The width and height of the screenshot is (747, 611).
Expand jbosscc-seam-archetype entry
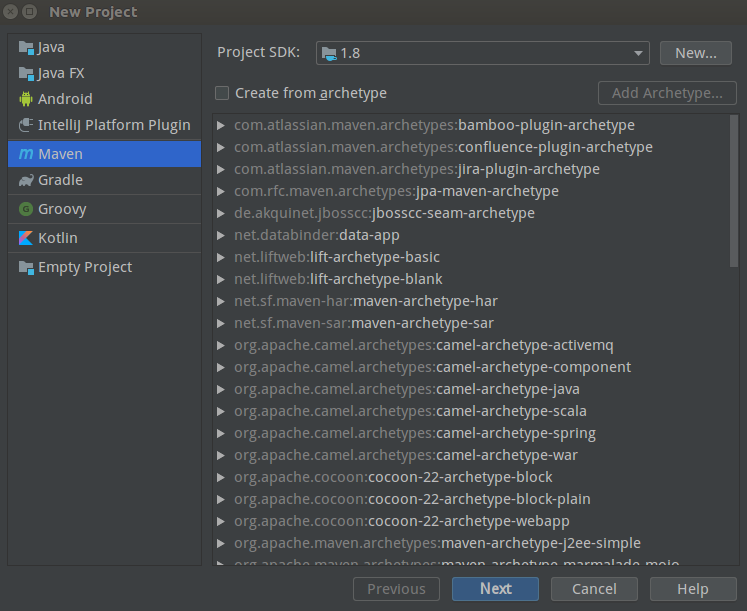coord(221,213)
